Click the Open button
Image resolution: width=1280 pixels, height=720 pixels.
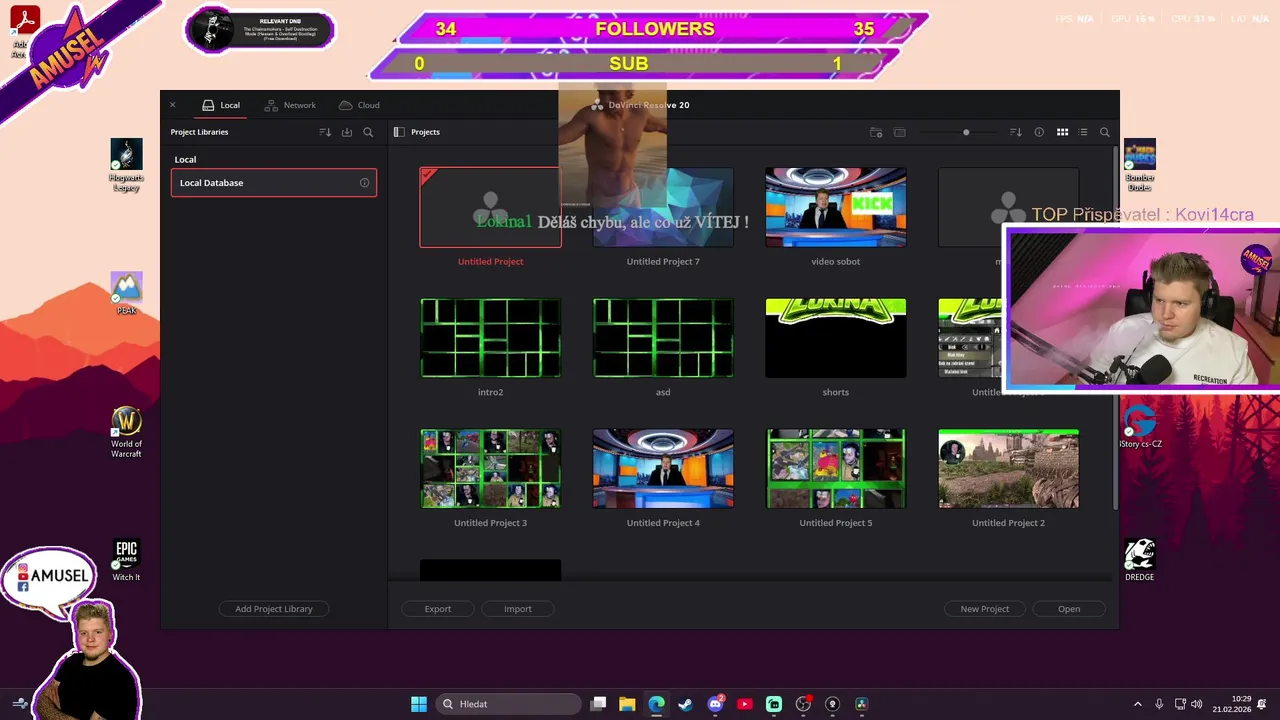[1069, 609]
